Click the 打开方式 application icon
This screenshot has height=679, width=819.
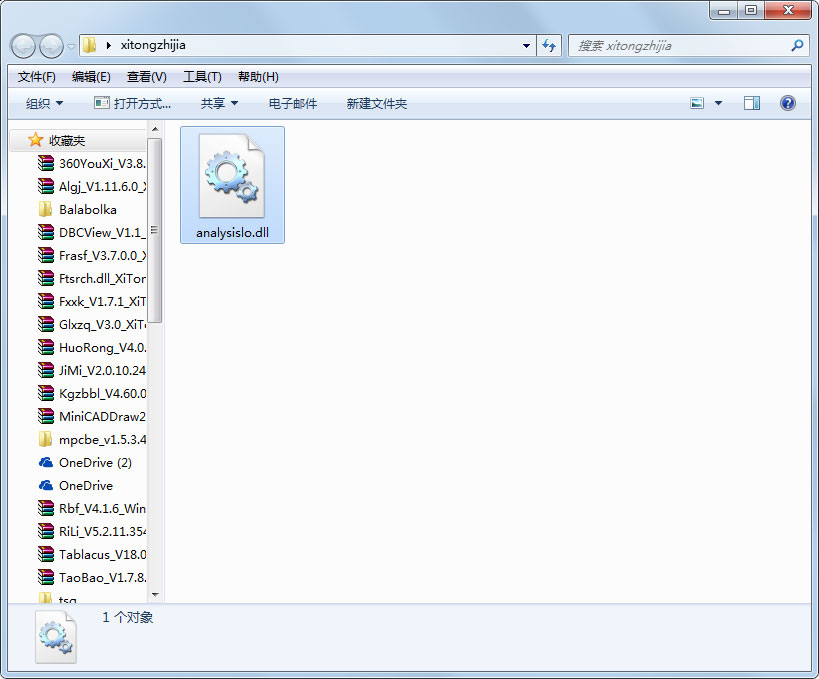[102, 103]
